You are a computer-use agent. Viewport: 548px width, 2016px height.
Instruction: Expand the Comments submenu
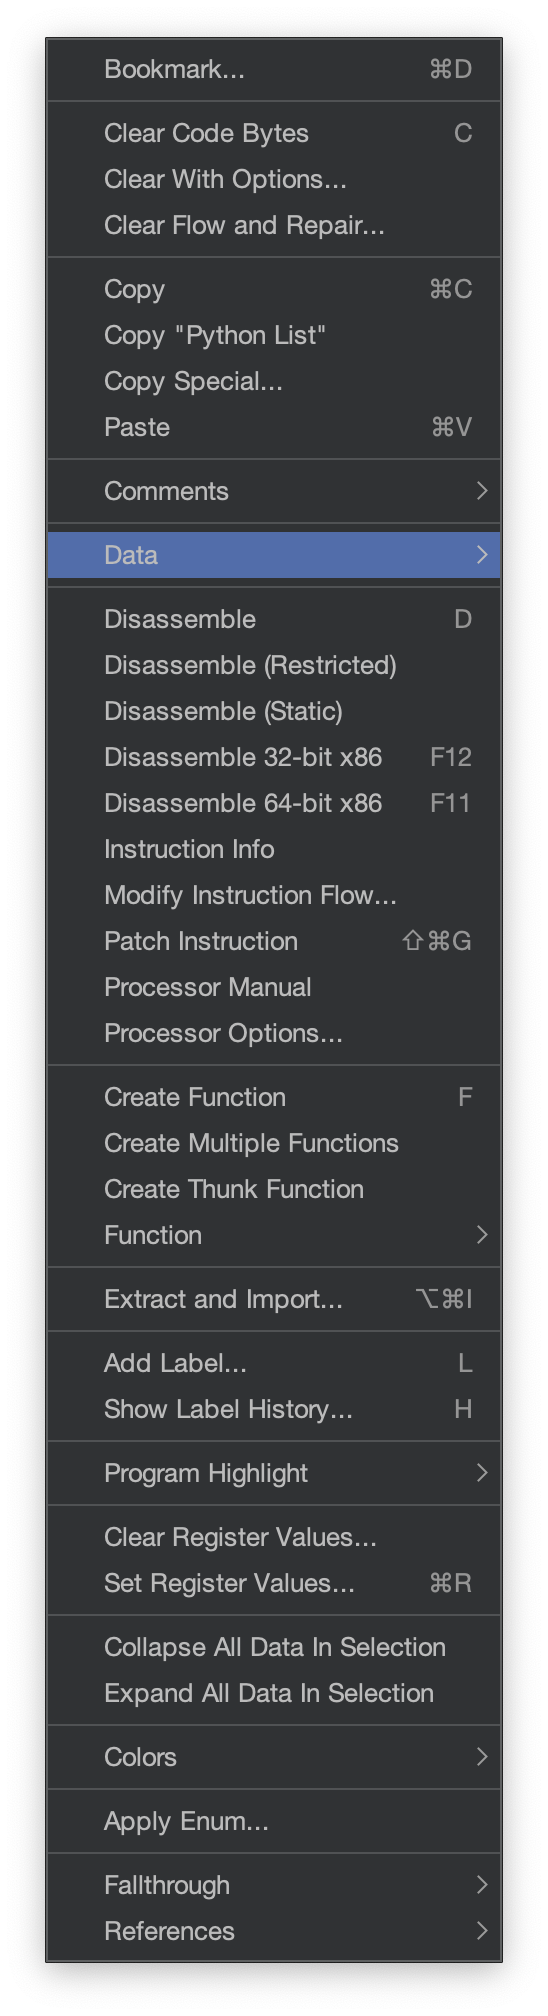tap(274, 491)
